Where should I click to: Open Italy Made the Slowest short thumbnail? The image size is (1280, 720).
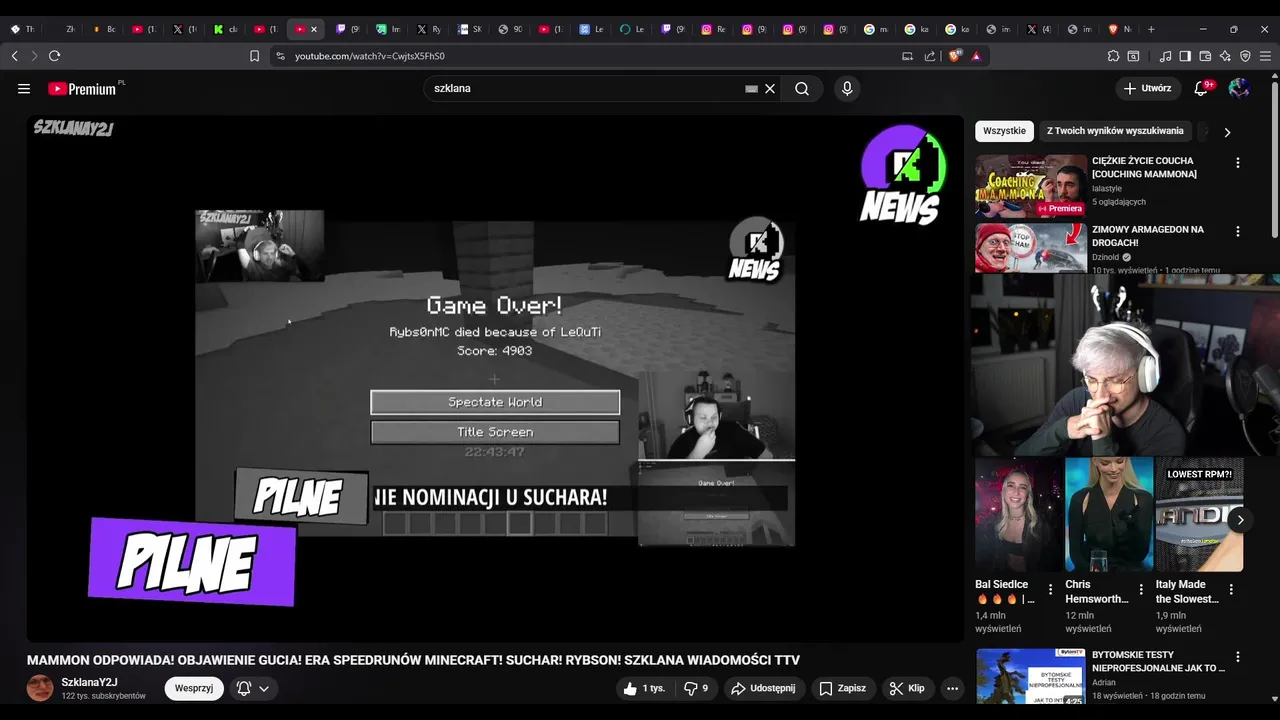coord(1199,514)
